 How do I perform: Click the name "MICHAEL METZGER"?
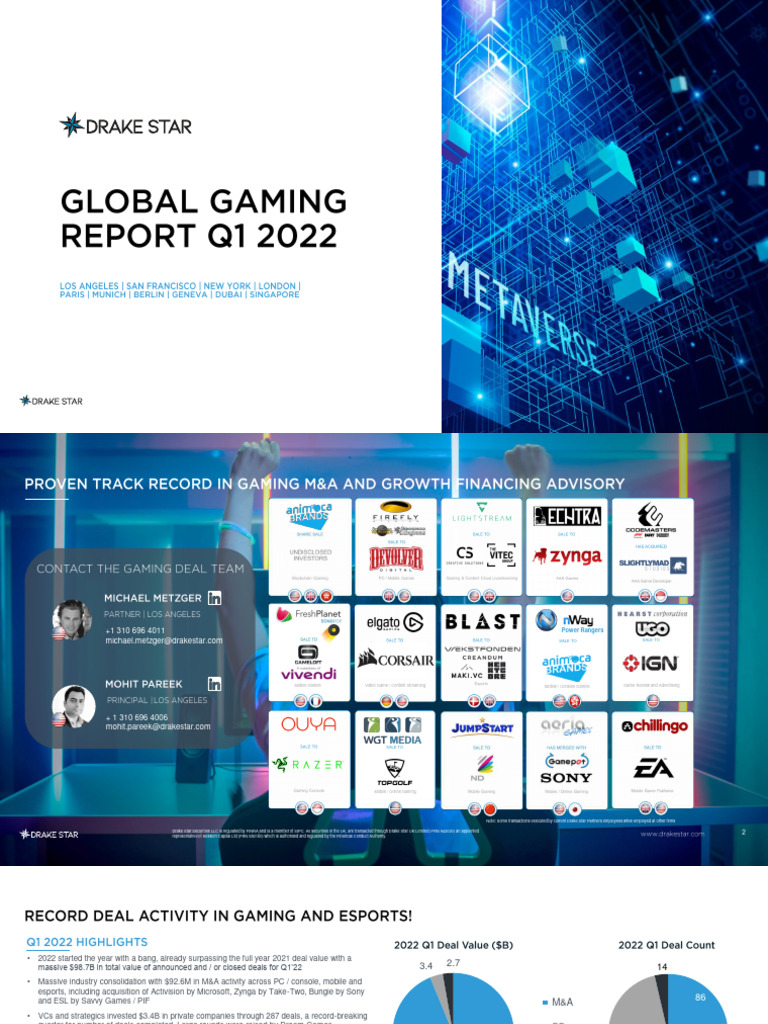pos(153,598)
